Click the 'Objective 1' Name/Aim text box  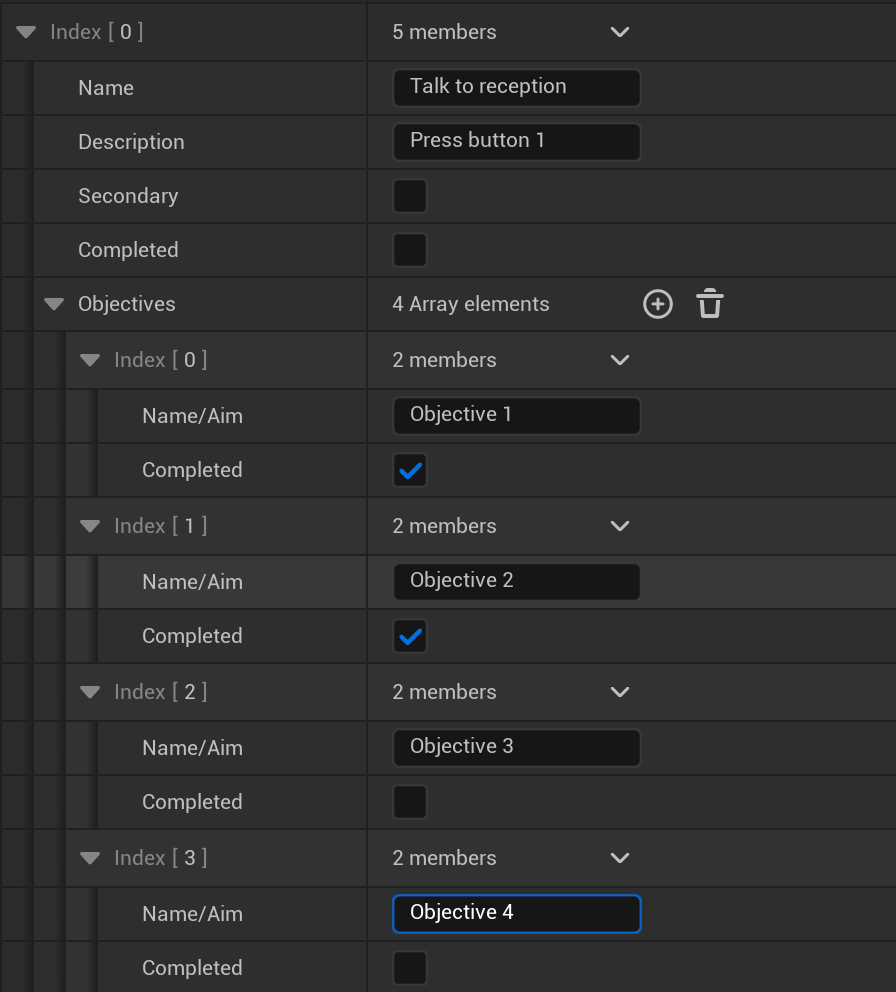[516, 415]
